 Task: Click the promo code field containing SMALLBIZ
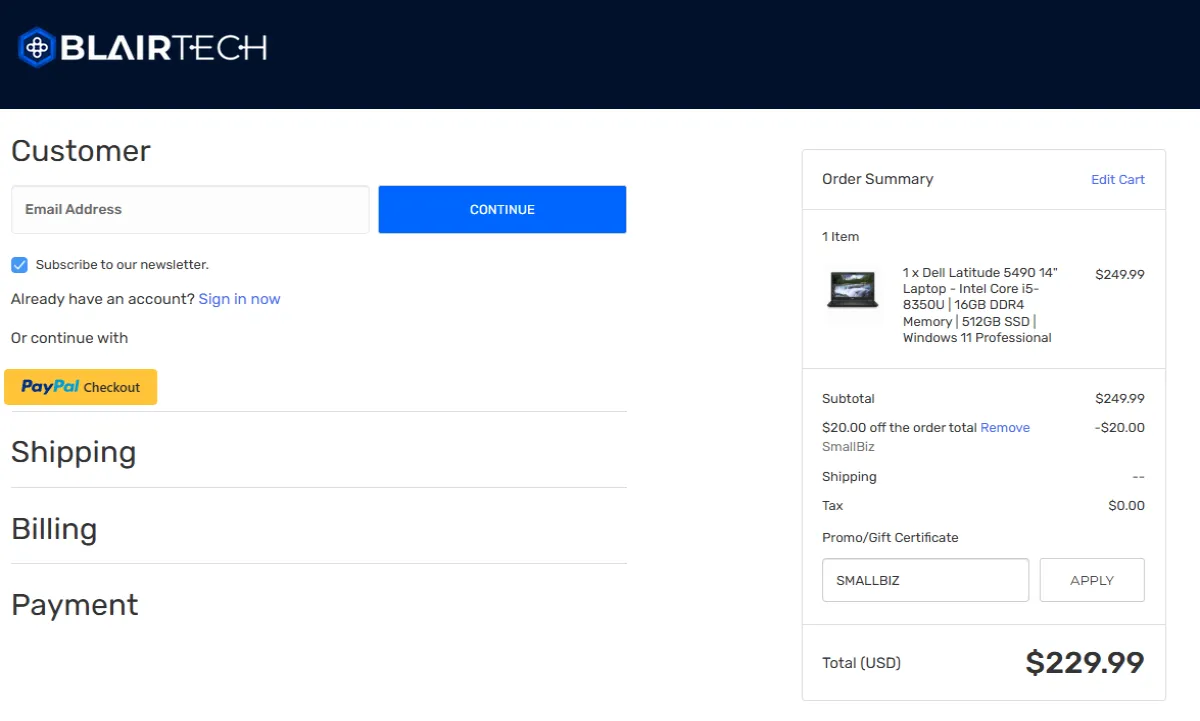point(925,580)
